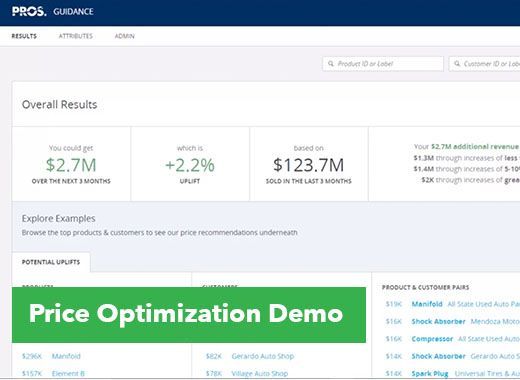The width and height of the screenshot is (520, 380).
Task: Click the $2K through increases line
Action: point(470,180)
